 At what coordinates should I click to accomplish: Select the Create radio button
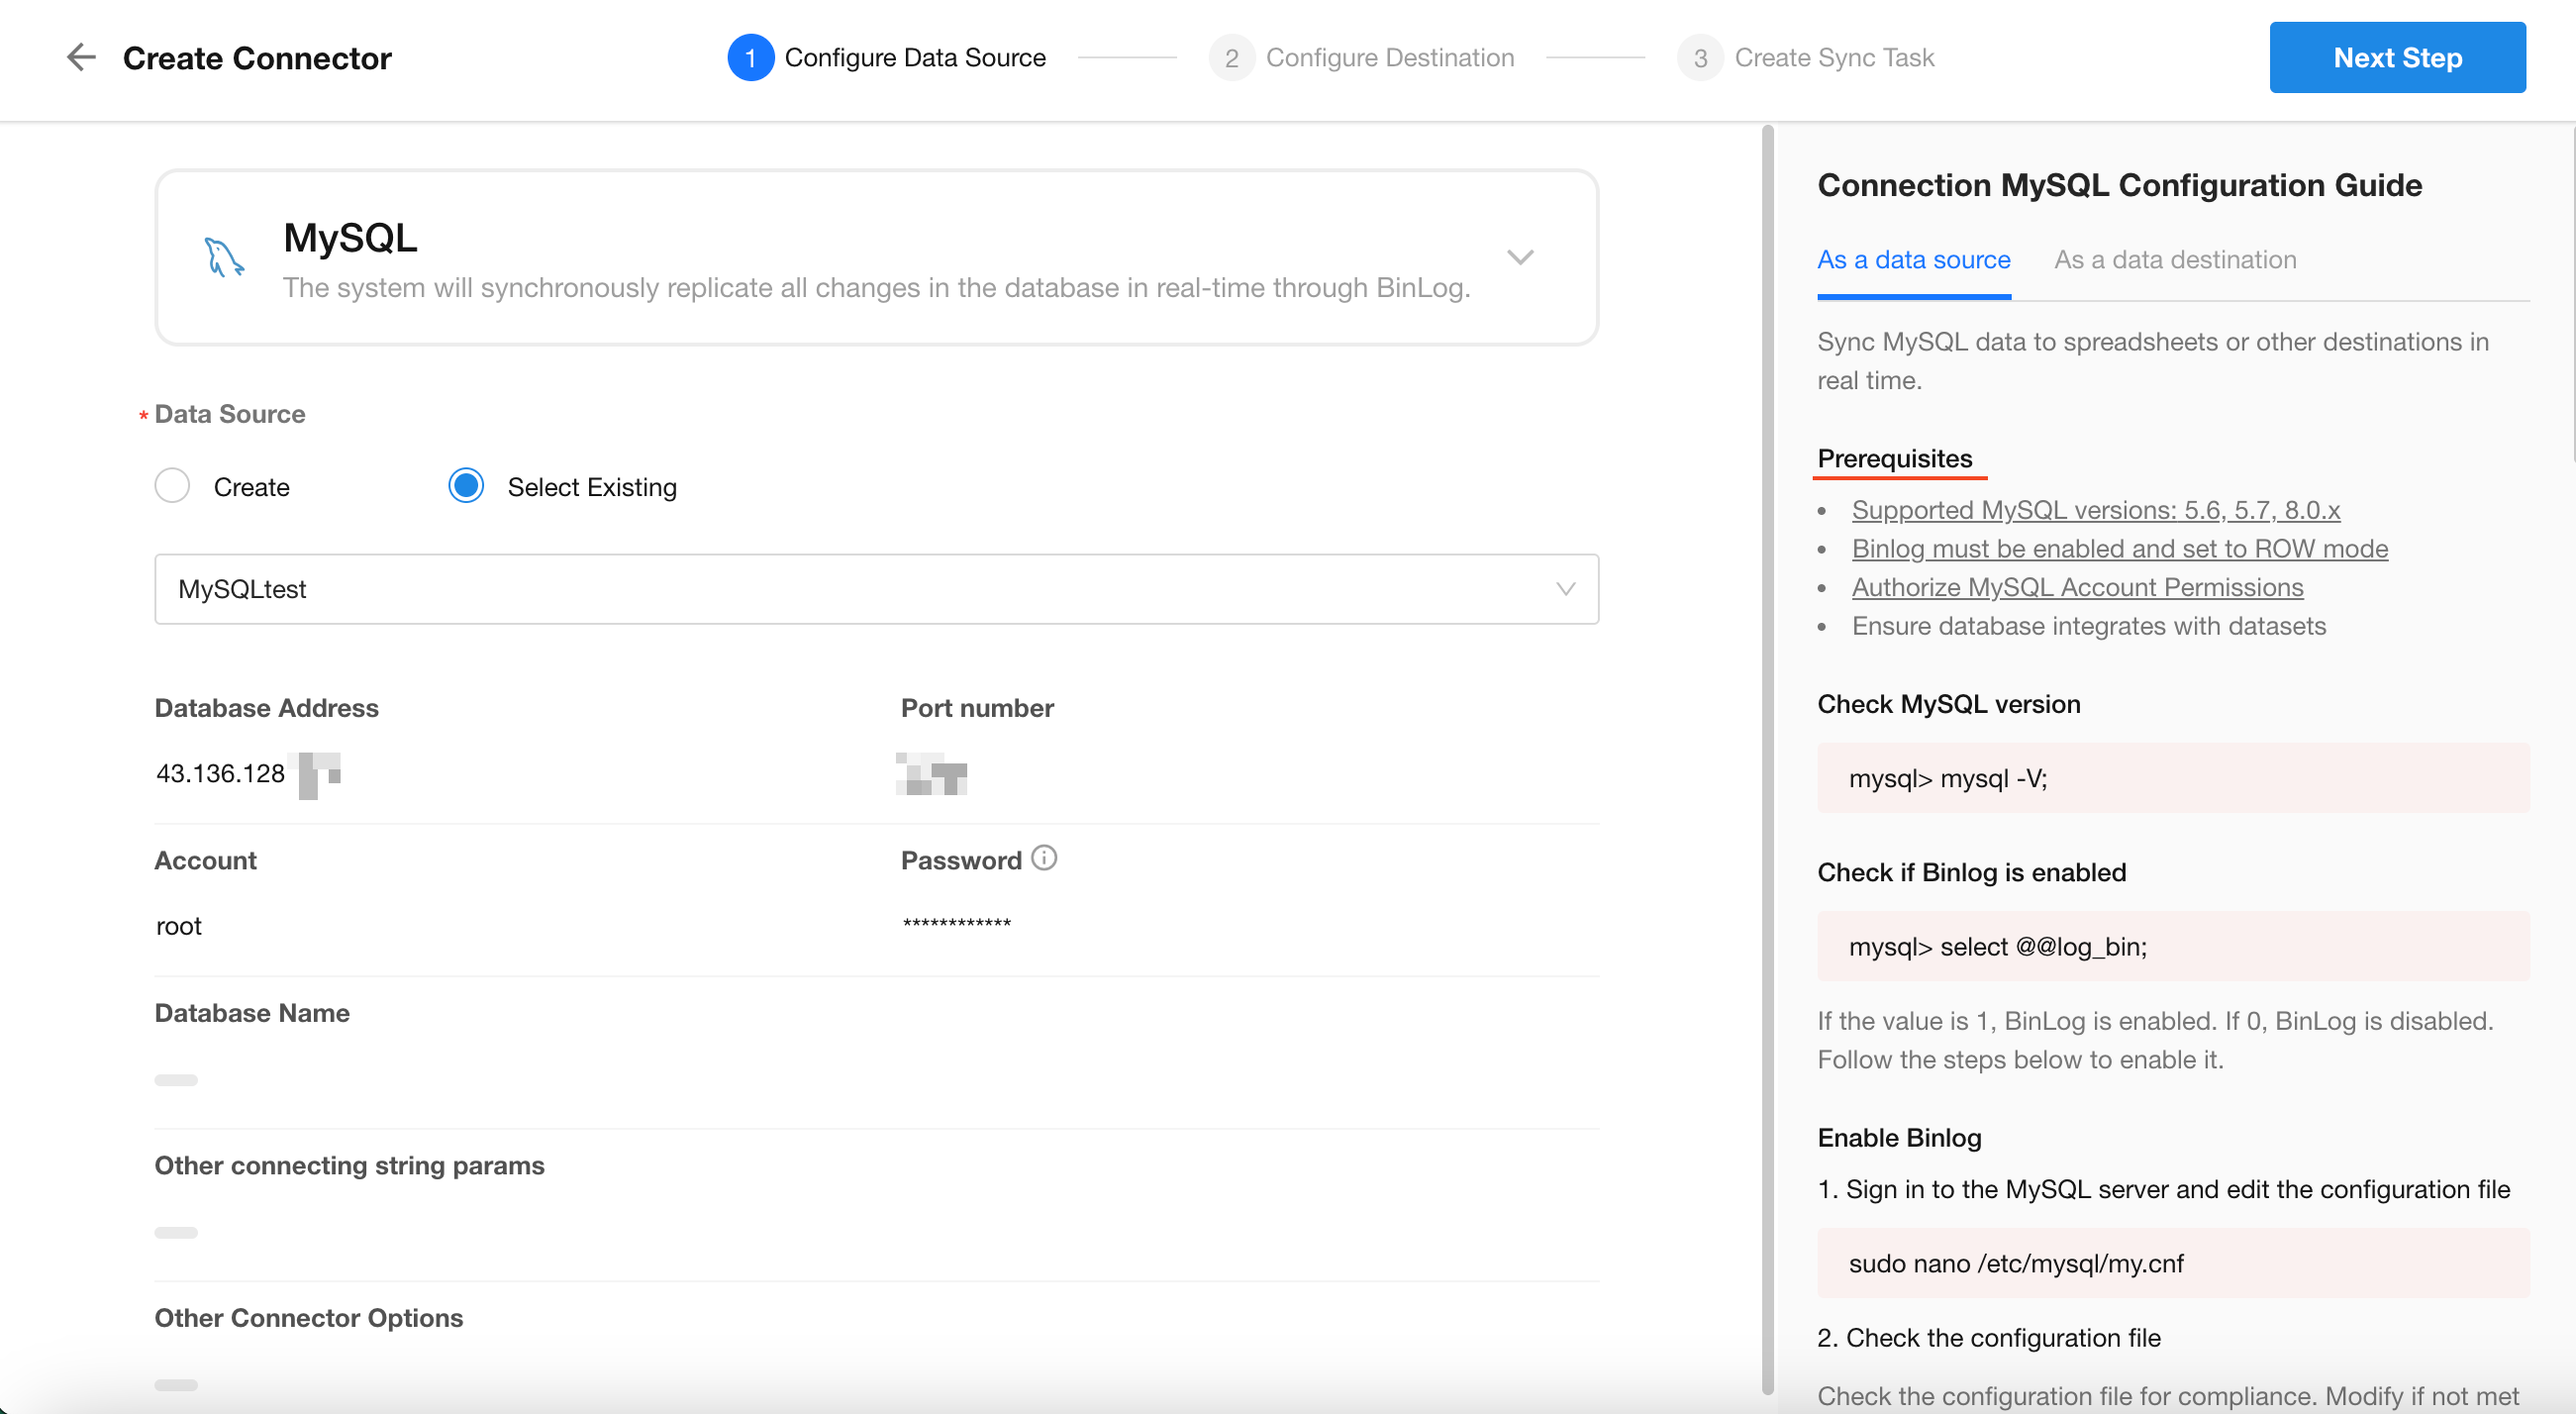(172, 486)
